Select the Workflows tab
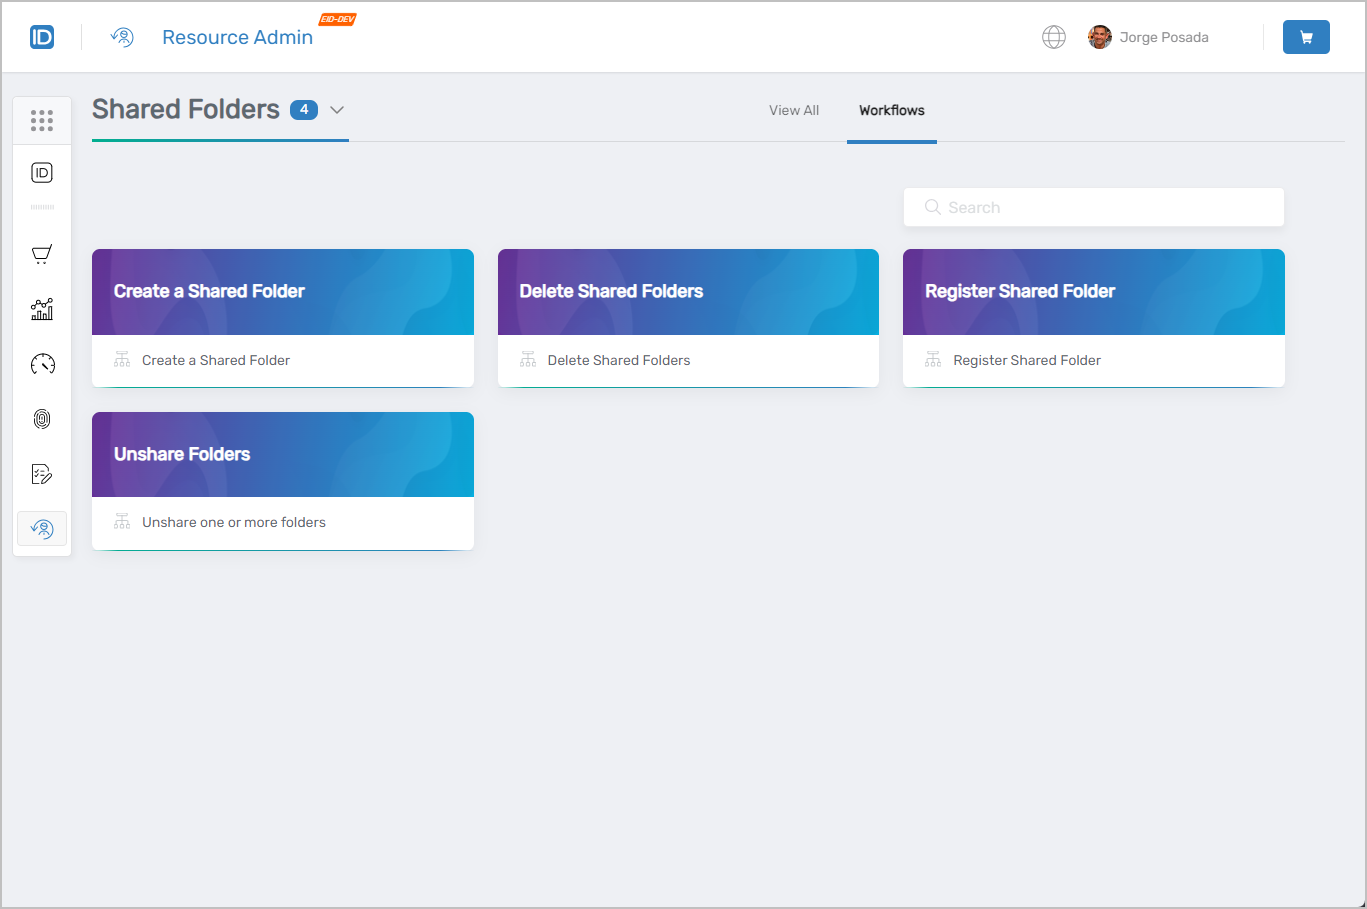1367x909 pixels. 891,110
